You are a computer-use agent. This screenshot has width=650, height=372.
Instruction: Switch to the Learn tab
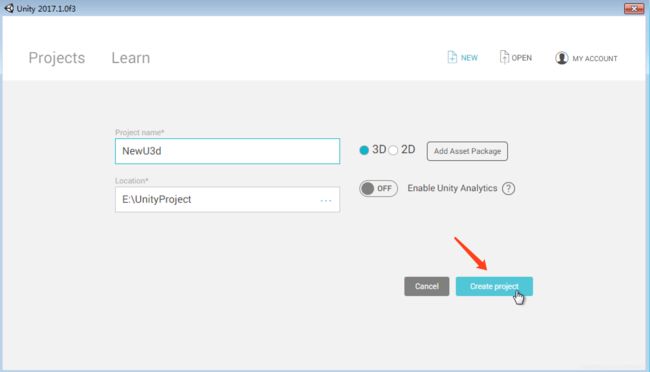click(131, 58)
